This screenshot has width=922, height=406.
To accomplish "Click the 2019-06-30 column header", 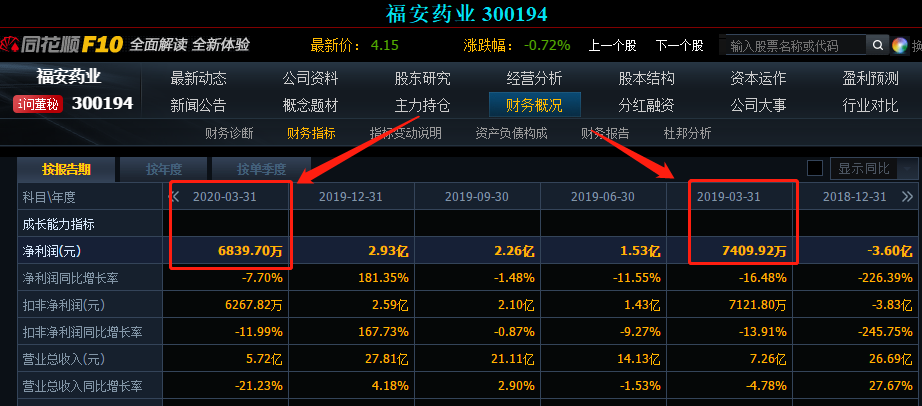I will pos(603,197).
